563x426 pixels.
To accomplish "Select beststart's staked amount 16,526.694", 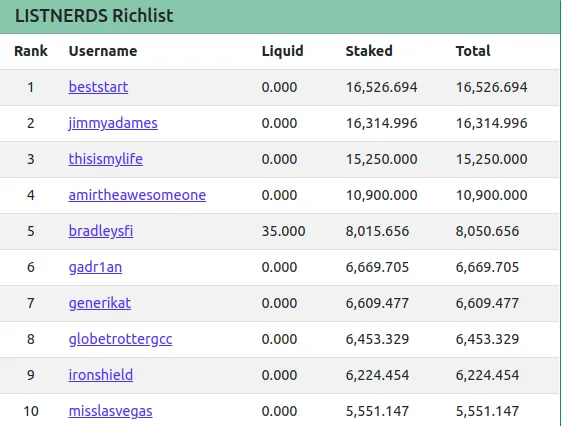I will click(381, 88).
